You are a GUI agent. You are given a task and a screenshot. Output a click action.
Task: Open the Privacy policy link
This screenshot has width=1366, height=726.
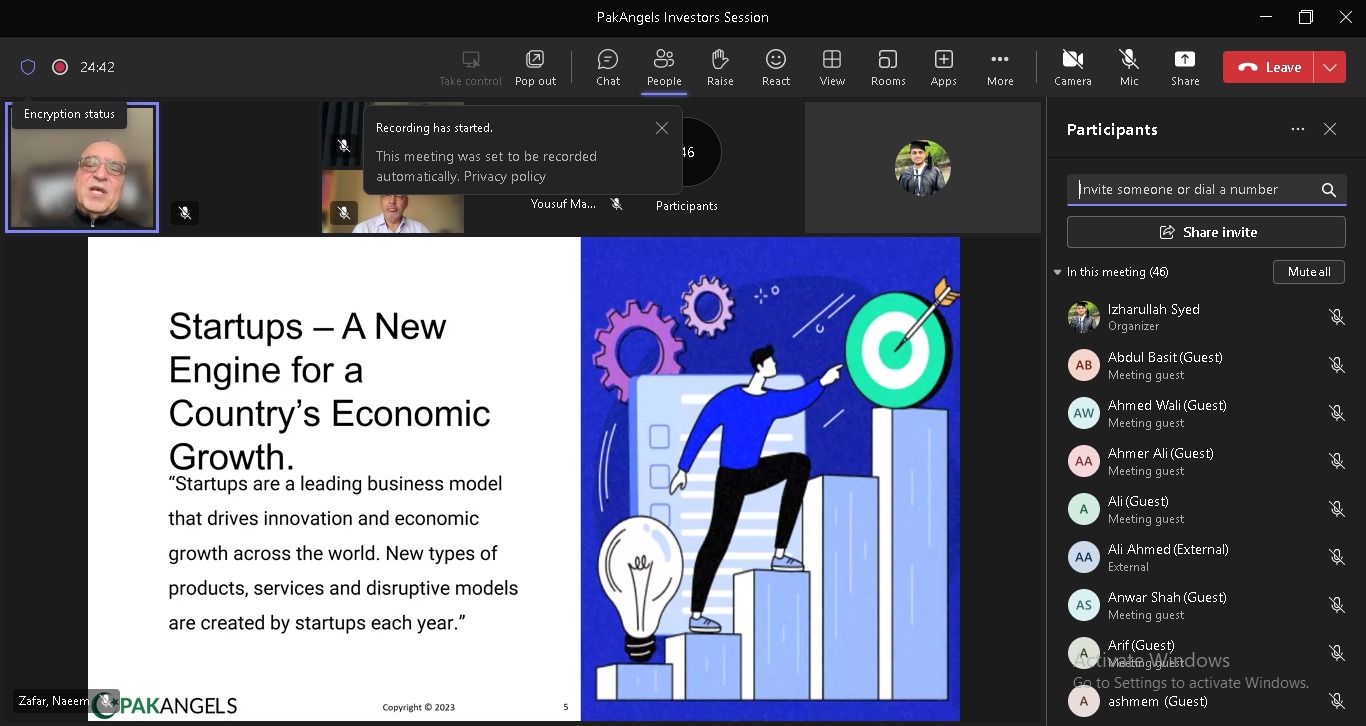(505, 176)
